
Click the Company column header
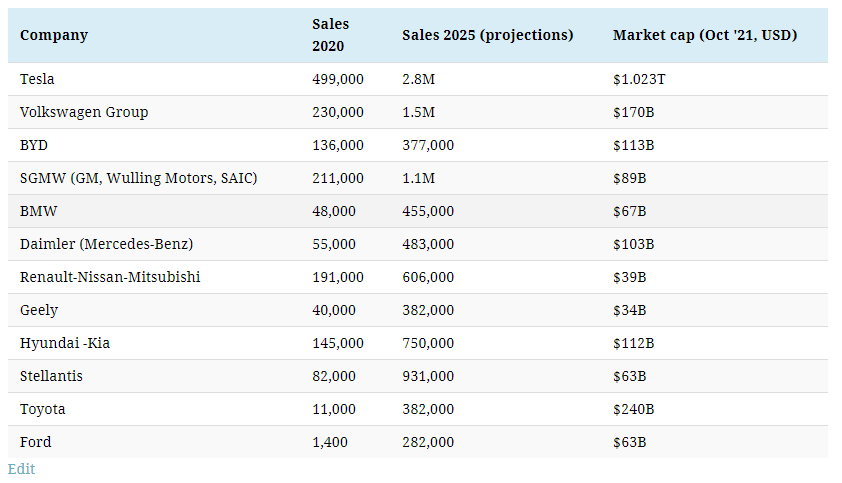click(x=54, y=35)
